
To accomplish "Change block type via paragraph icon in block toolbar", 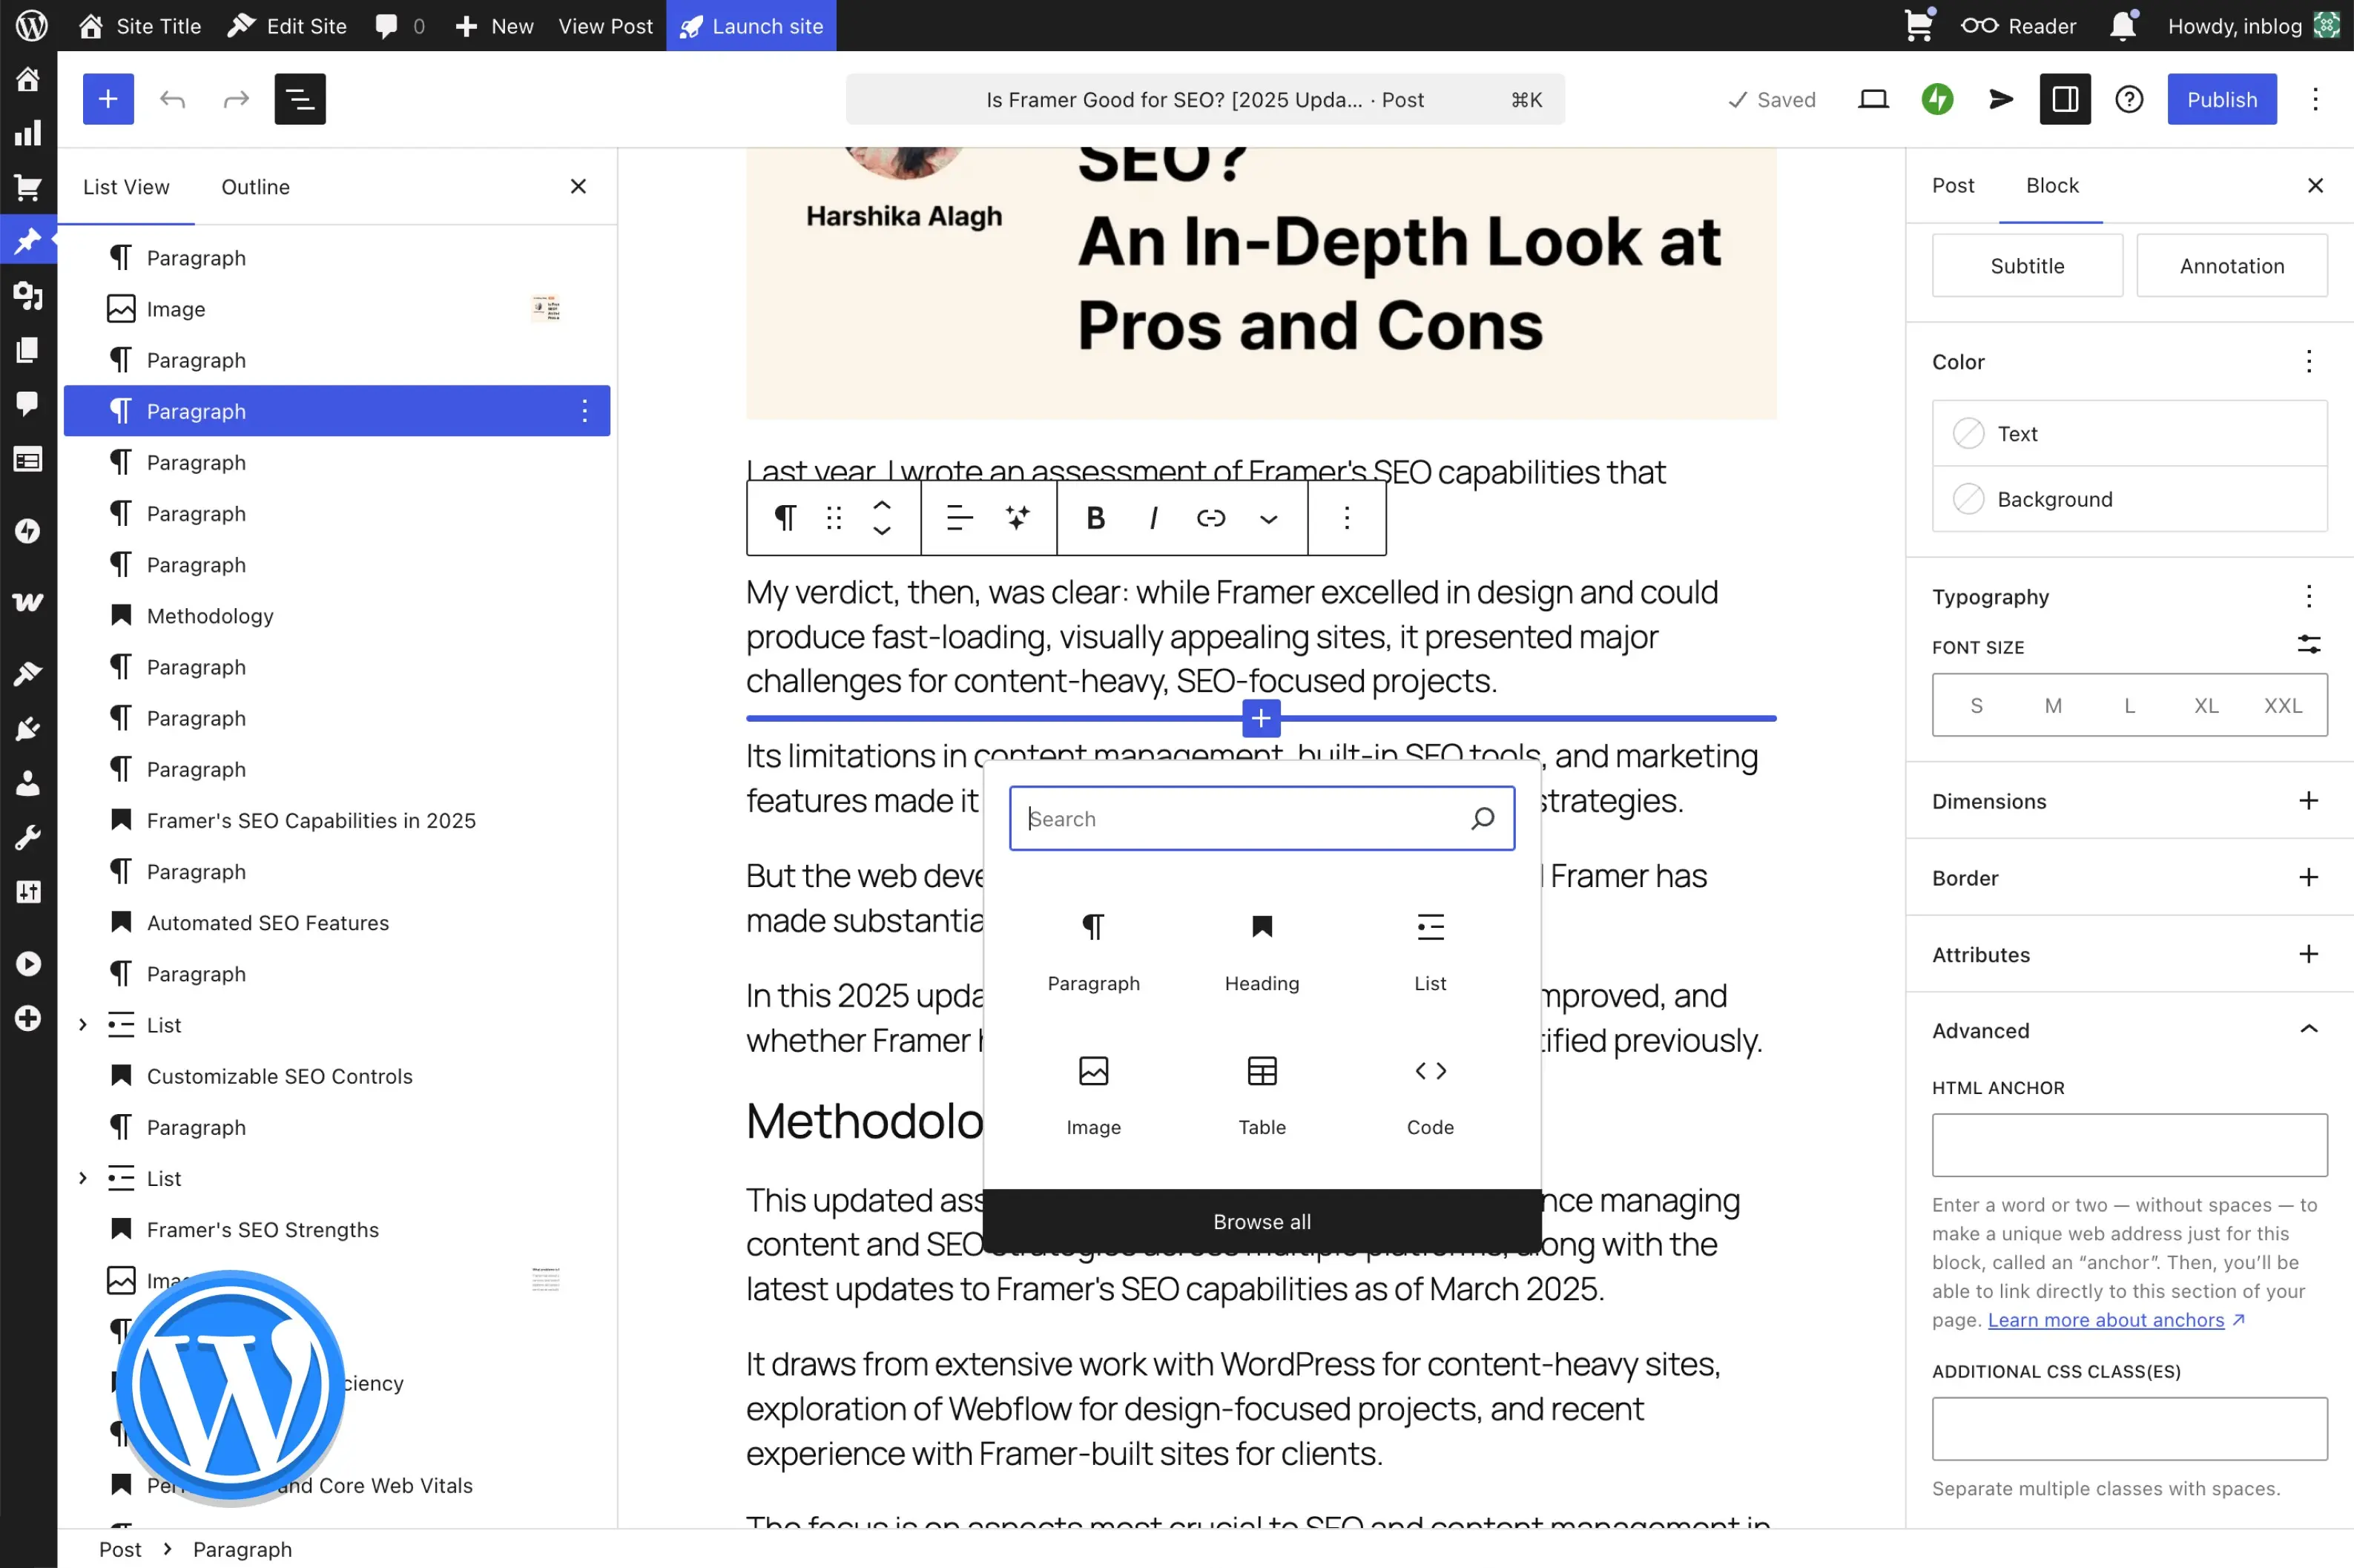I will (785, 517).
